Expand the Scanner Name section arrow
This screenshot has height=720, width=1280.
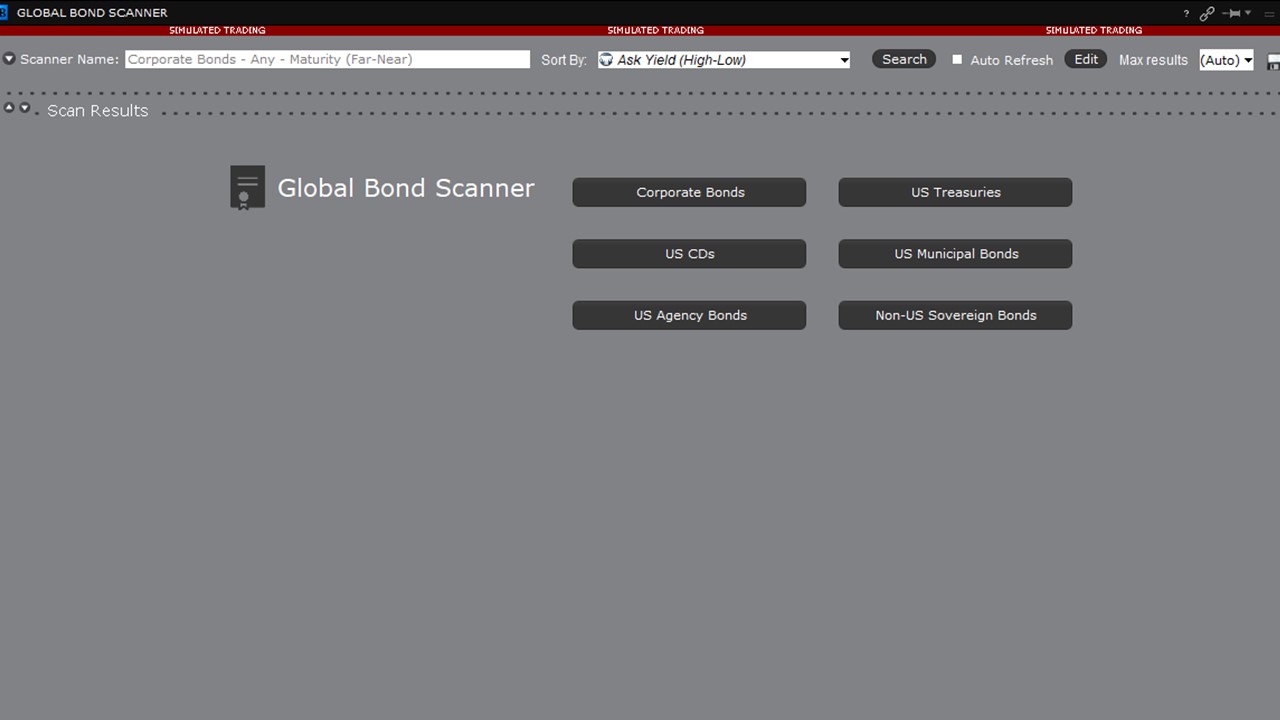(8, 58)
